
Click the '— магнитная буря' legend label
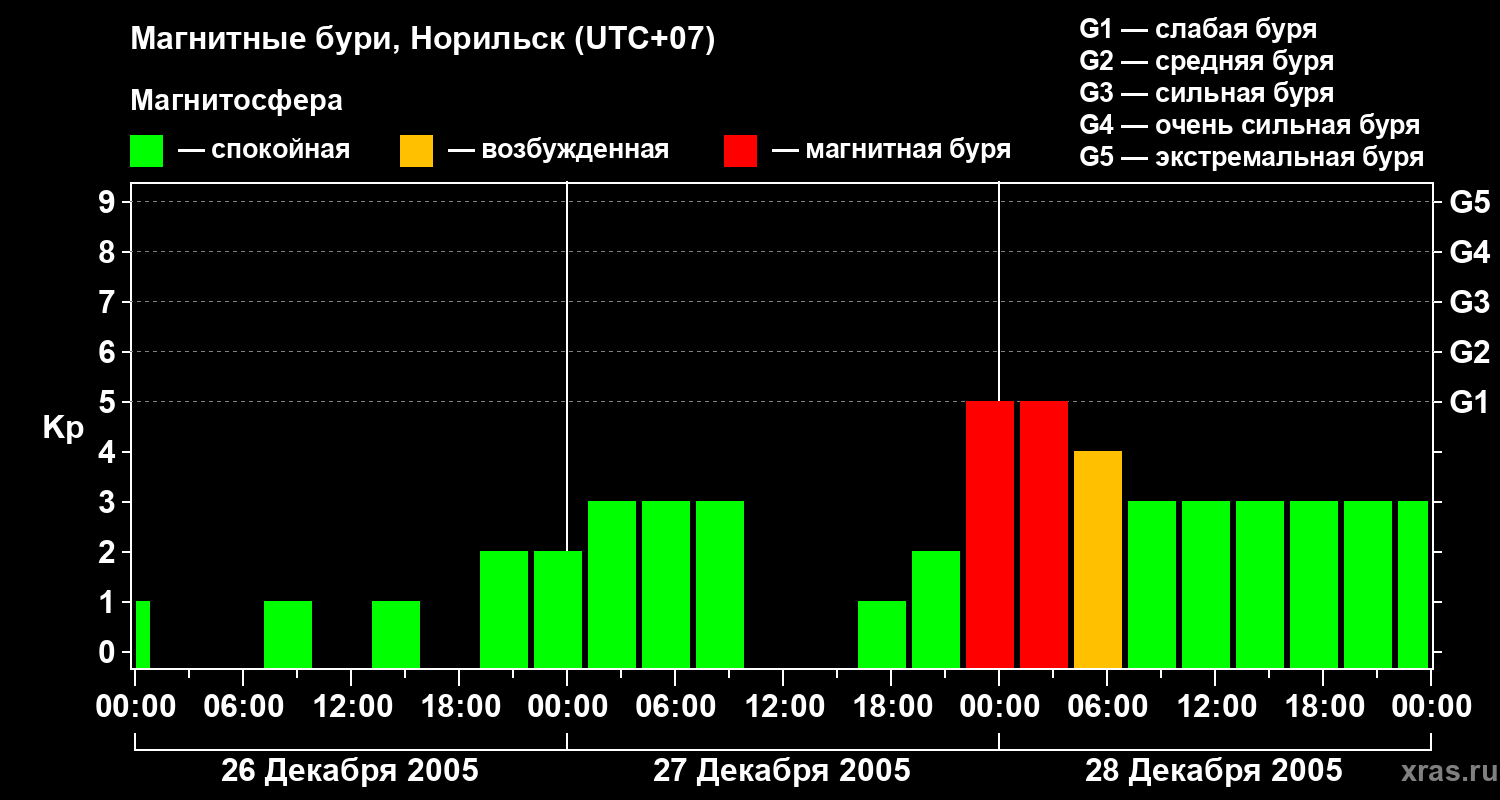(x=892, y=150)
